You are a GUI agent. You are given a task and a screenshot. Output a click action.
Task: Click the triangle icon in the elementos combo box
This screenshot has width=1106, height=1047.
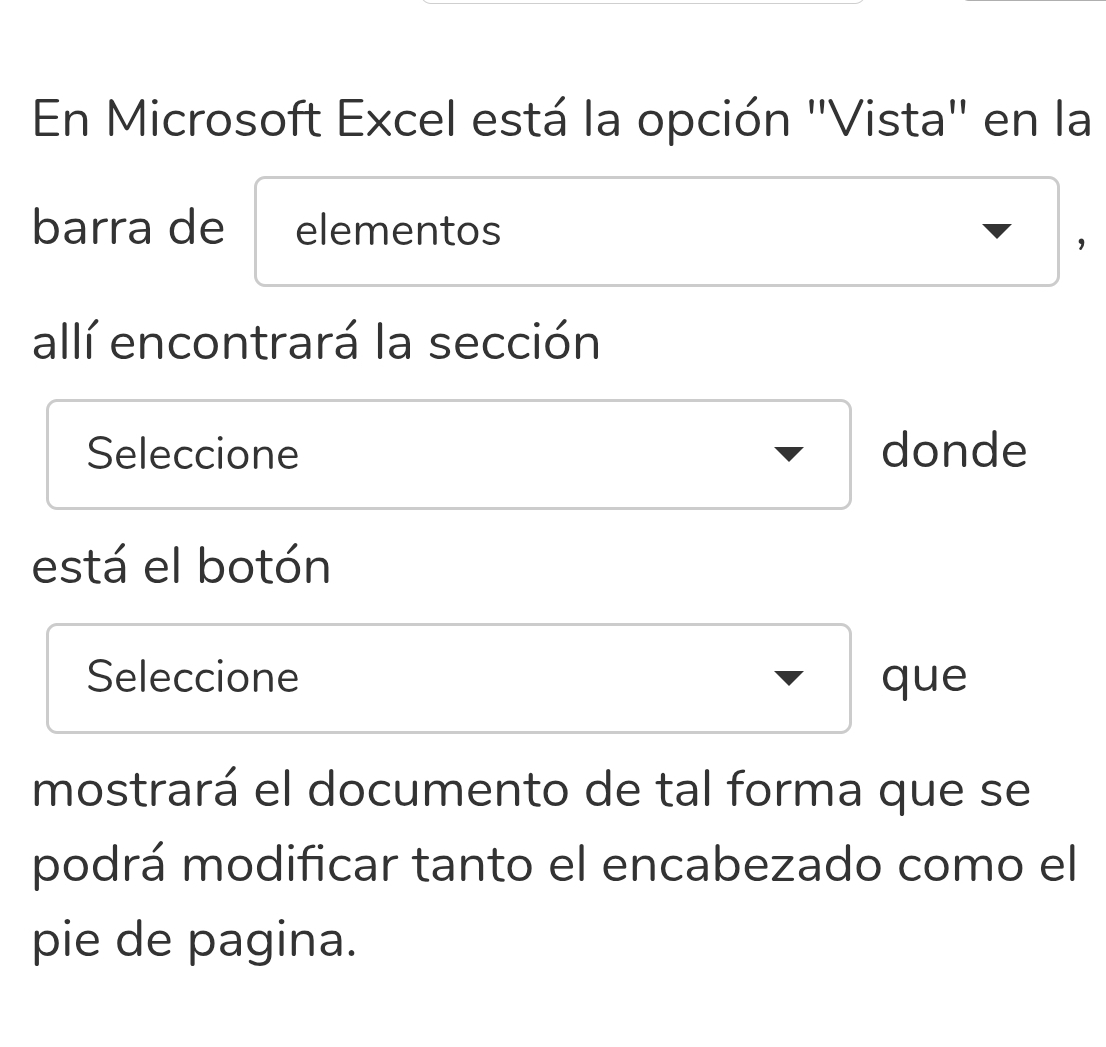pyautogui.click(x=997, y=231)
